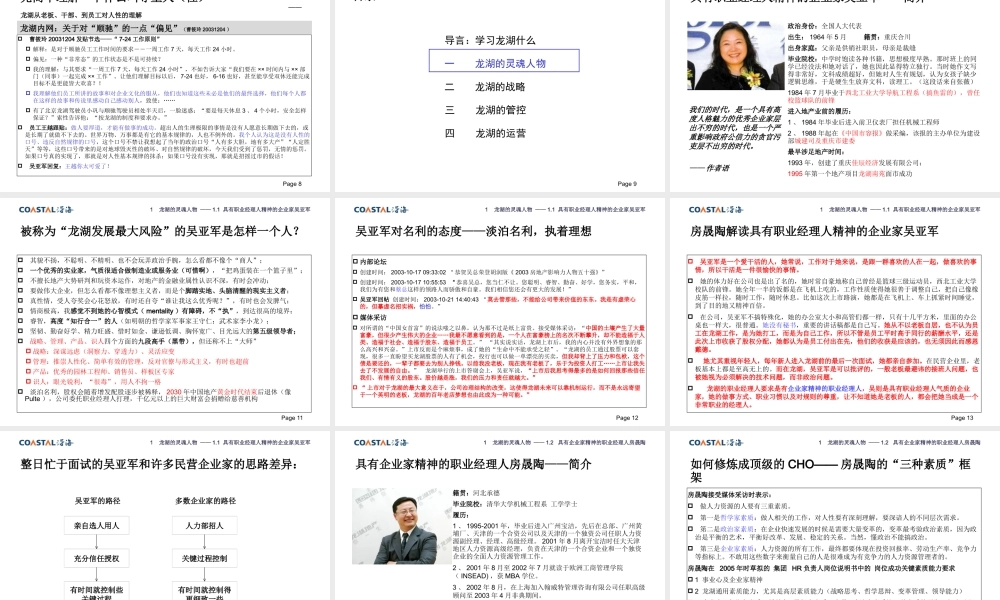Click COASTAL logo on the 房晟陶——简介 slide
The width and height of the screenshot is (1000, 600).
click(x=381, y=443)
